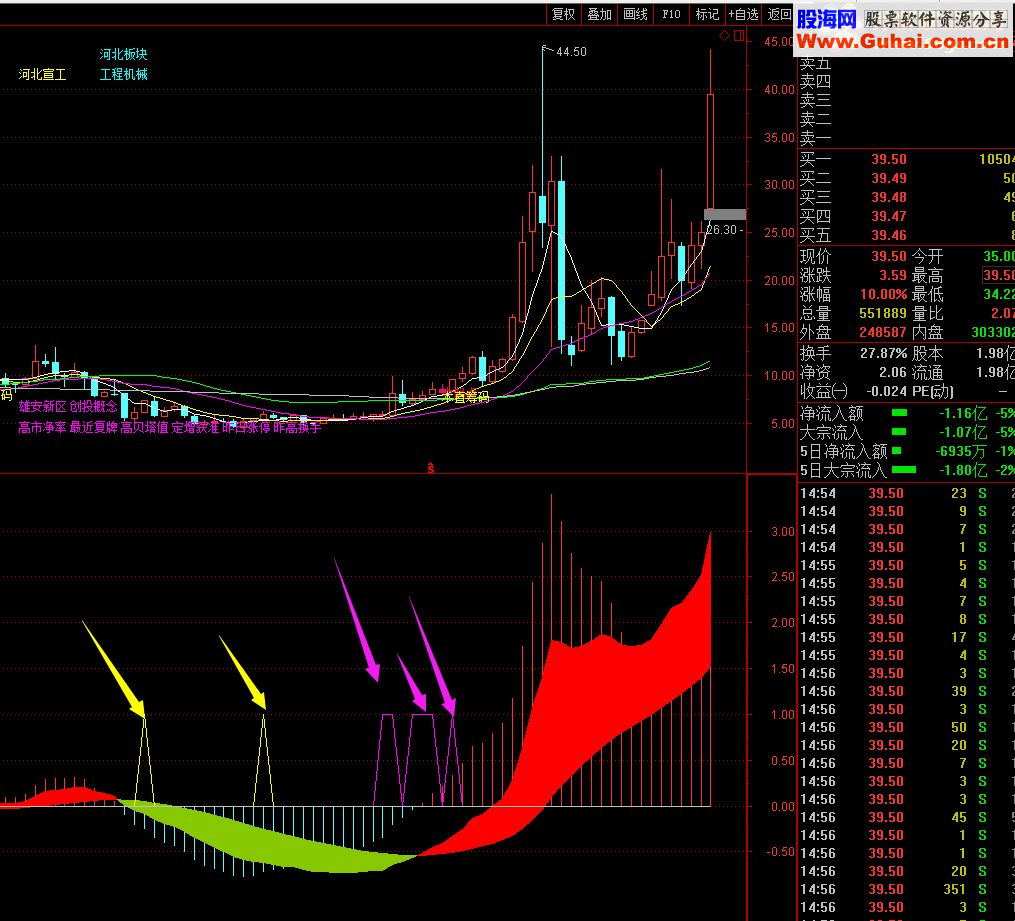Click the 大宗流入 value -1.07亿
Image resolution: width=1015 pixels, height=921 pixels.
963,432
